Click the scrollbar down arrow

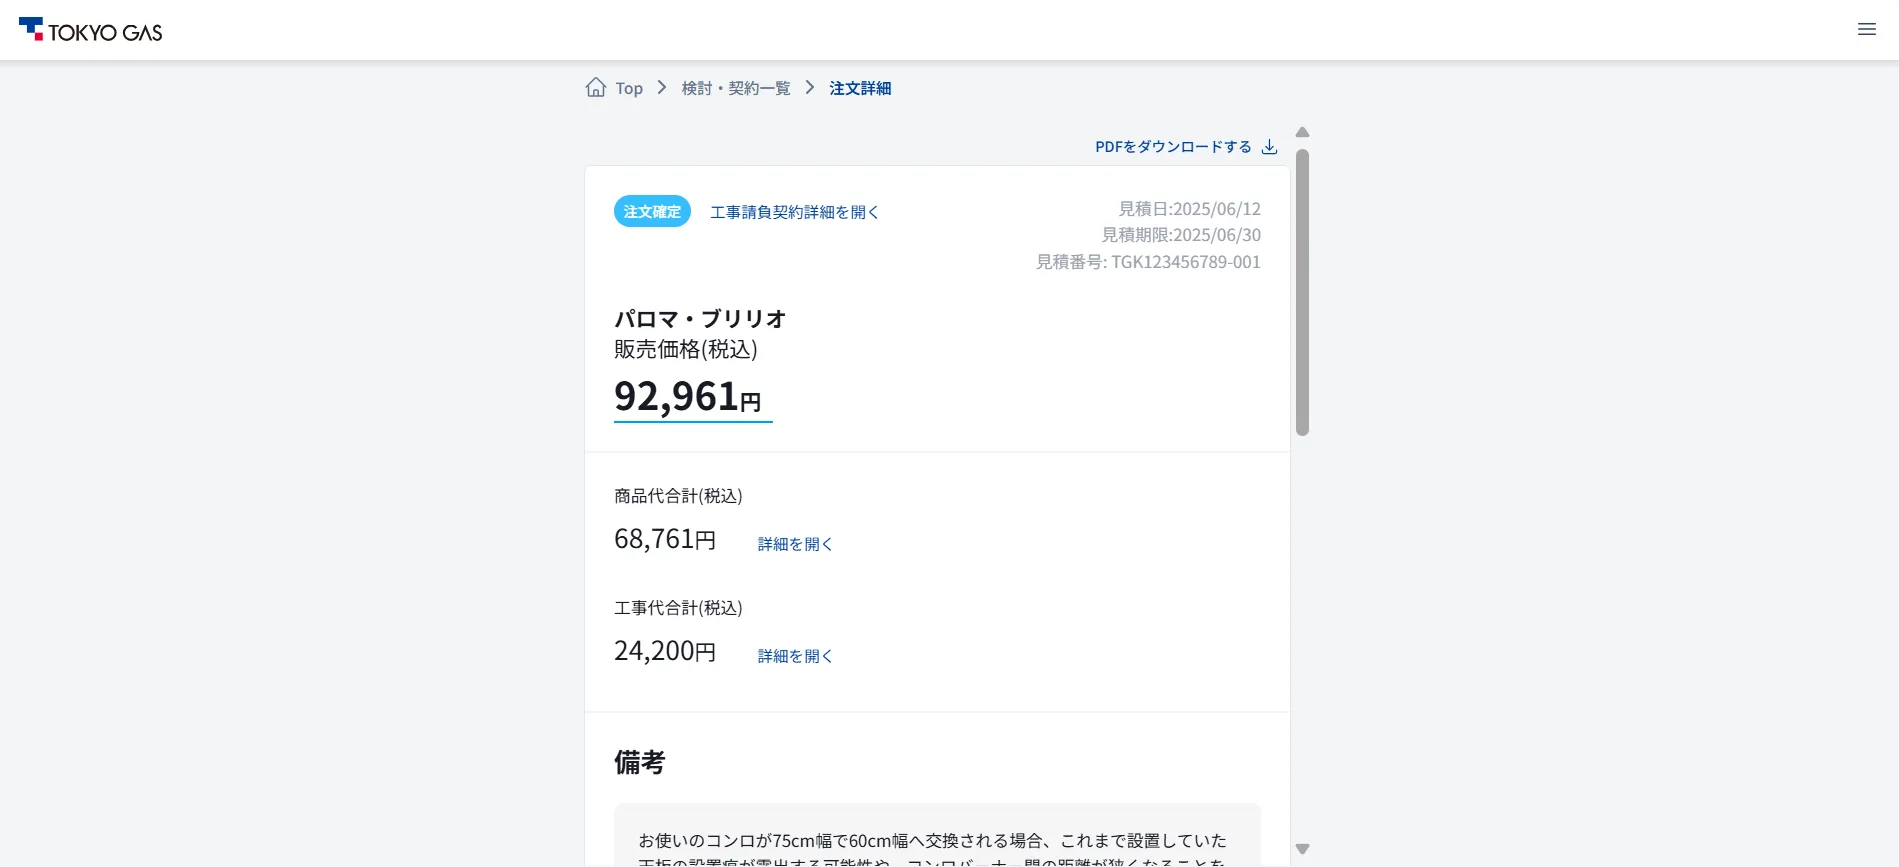point(1302,849)
